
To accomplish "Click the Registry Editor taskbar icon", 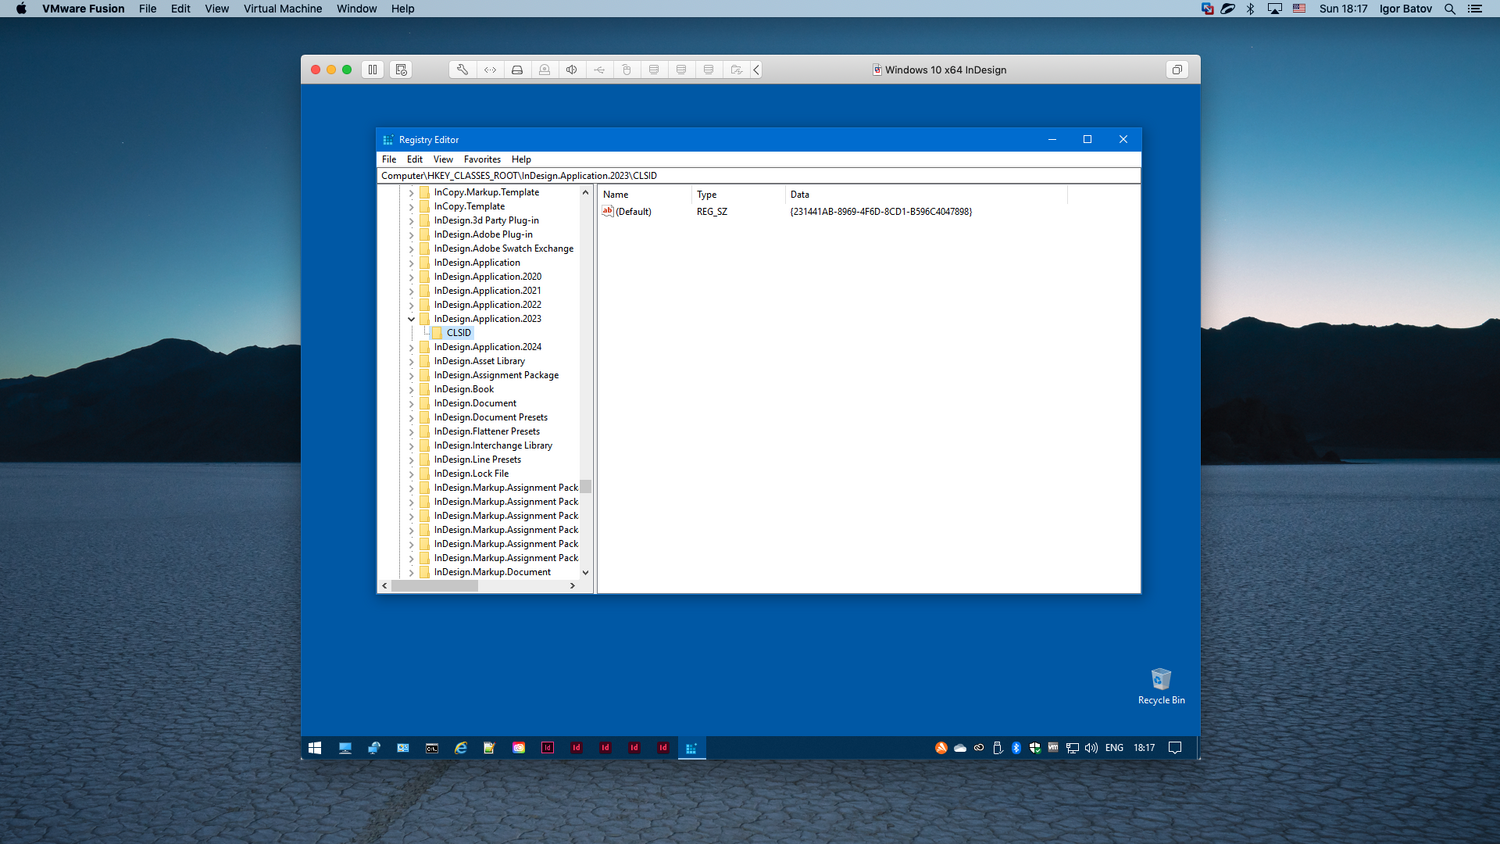I will pos(691,748).
